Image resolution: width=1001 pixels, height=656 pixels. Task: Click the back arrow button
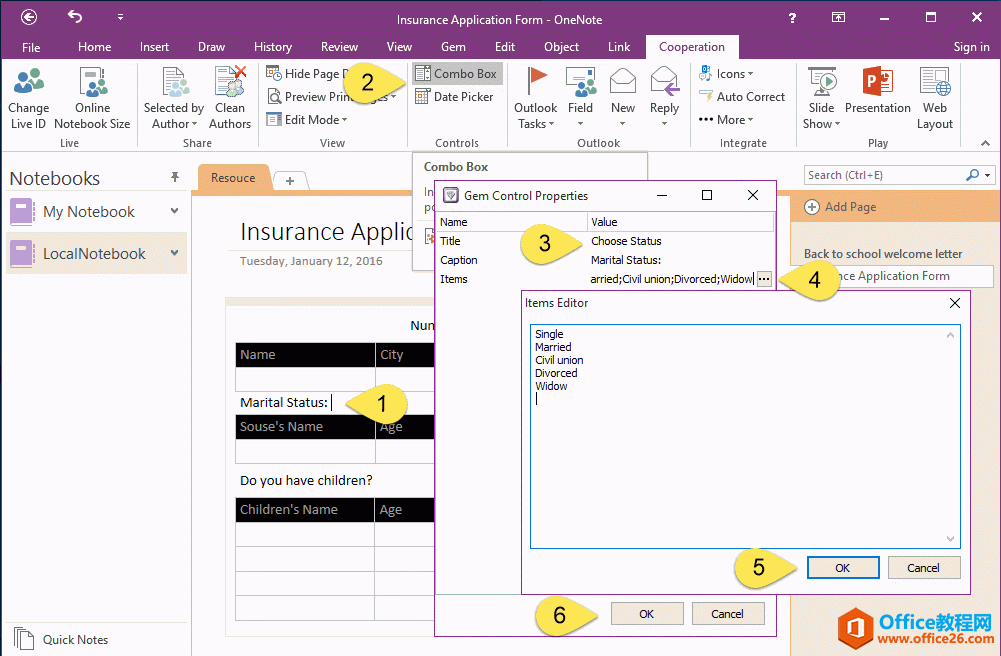click(x=29, y=17)
